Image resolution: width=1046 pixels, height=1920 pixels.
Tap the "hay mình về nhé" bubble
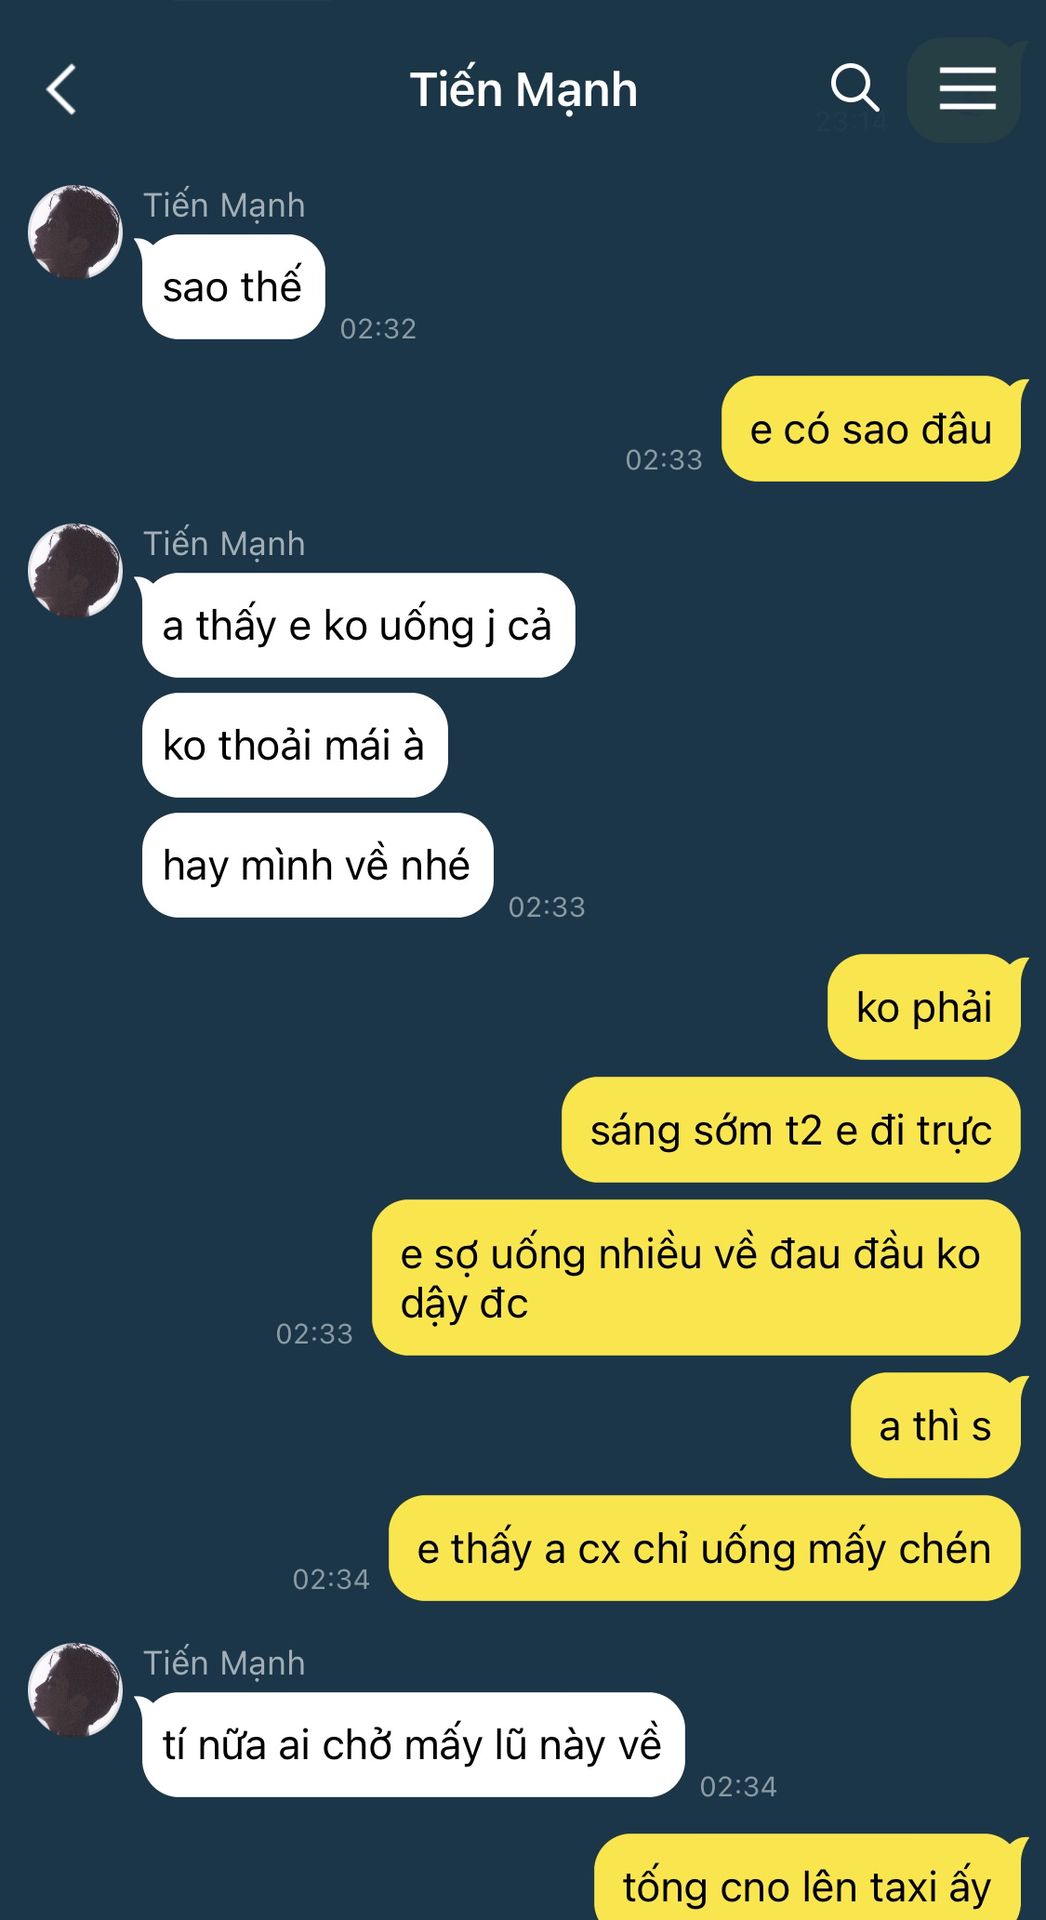tap(317, 865)
